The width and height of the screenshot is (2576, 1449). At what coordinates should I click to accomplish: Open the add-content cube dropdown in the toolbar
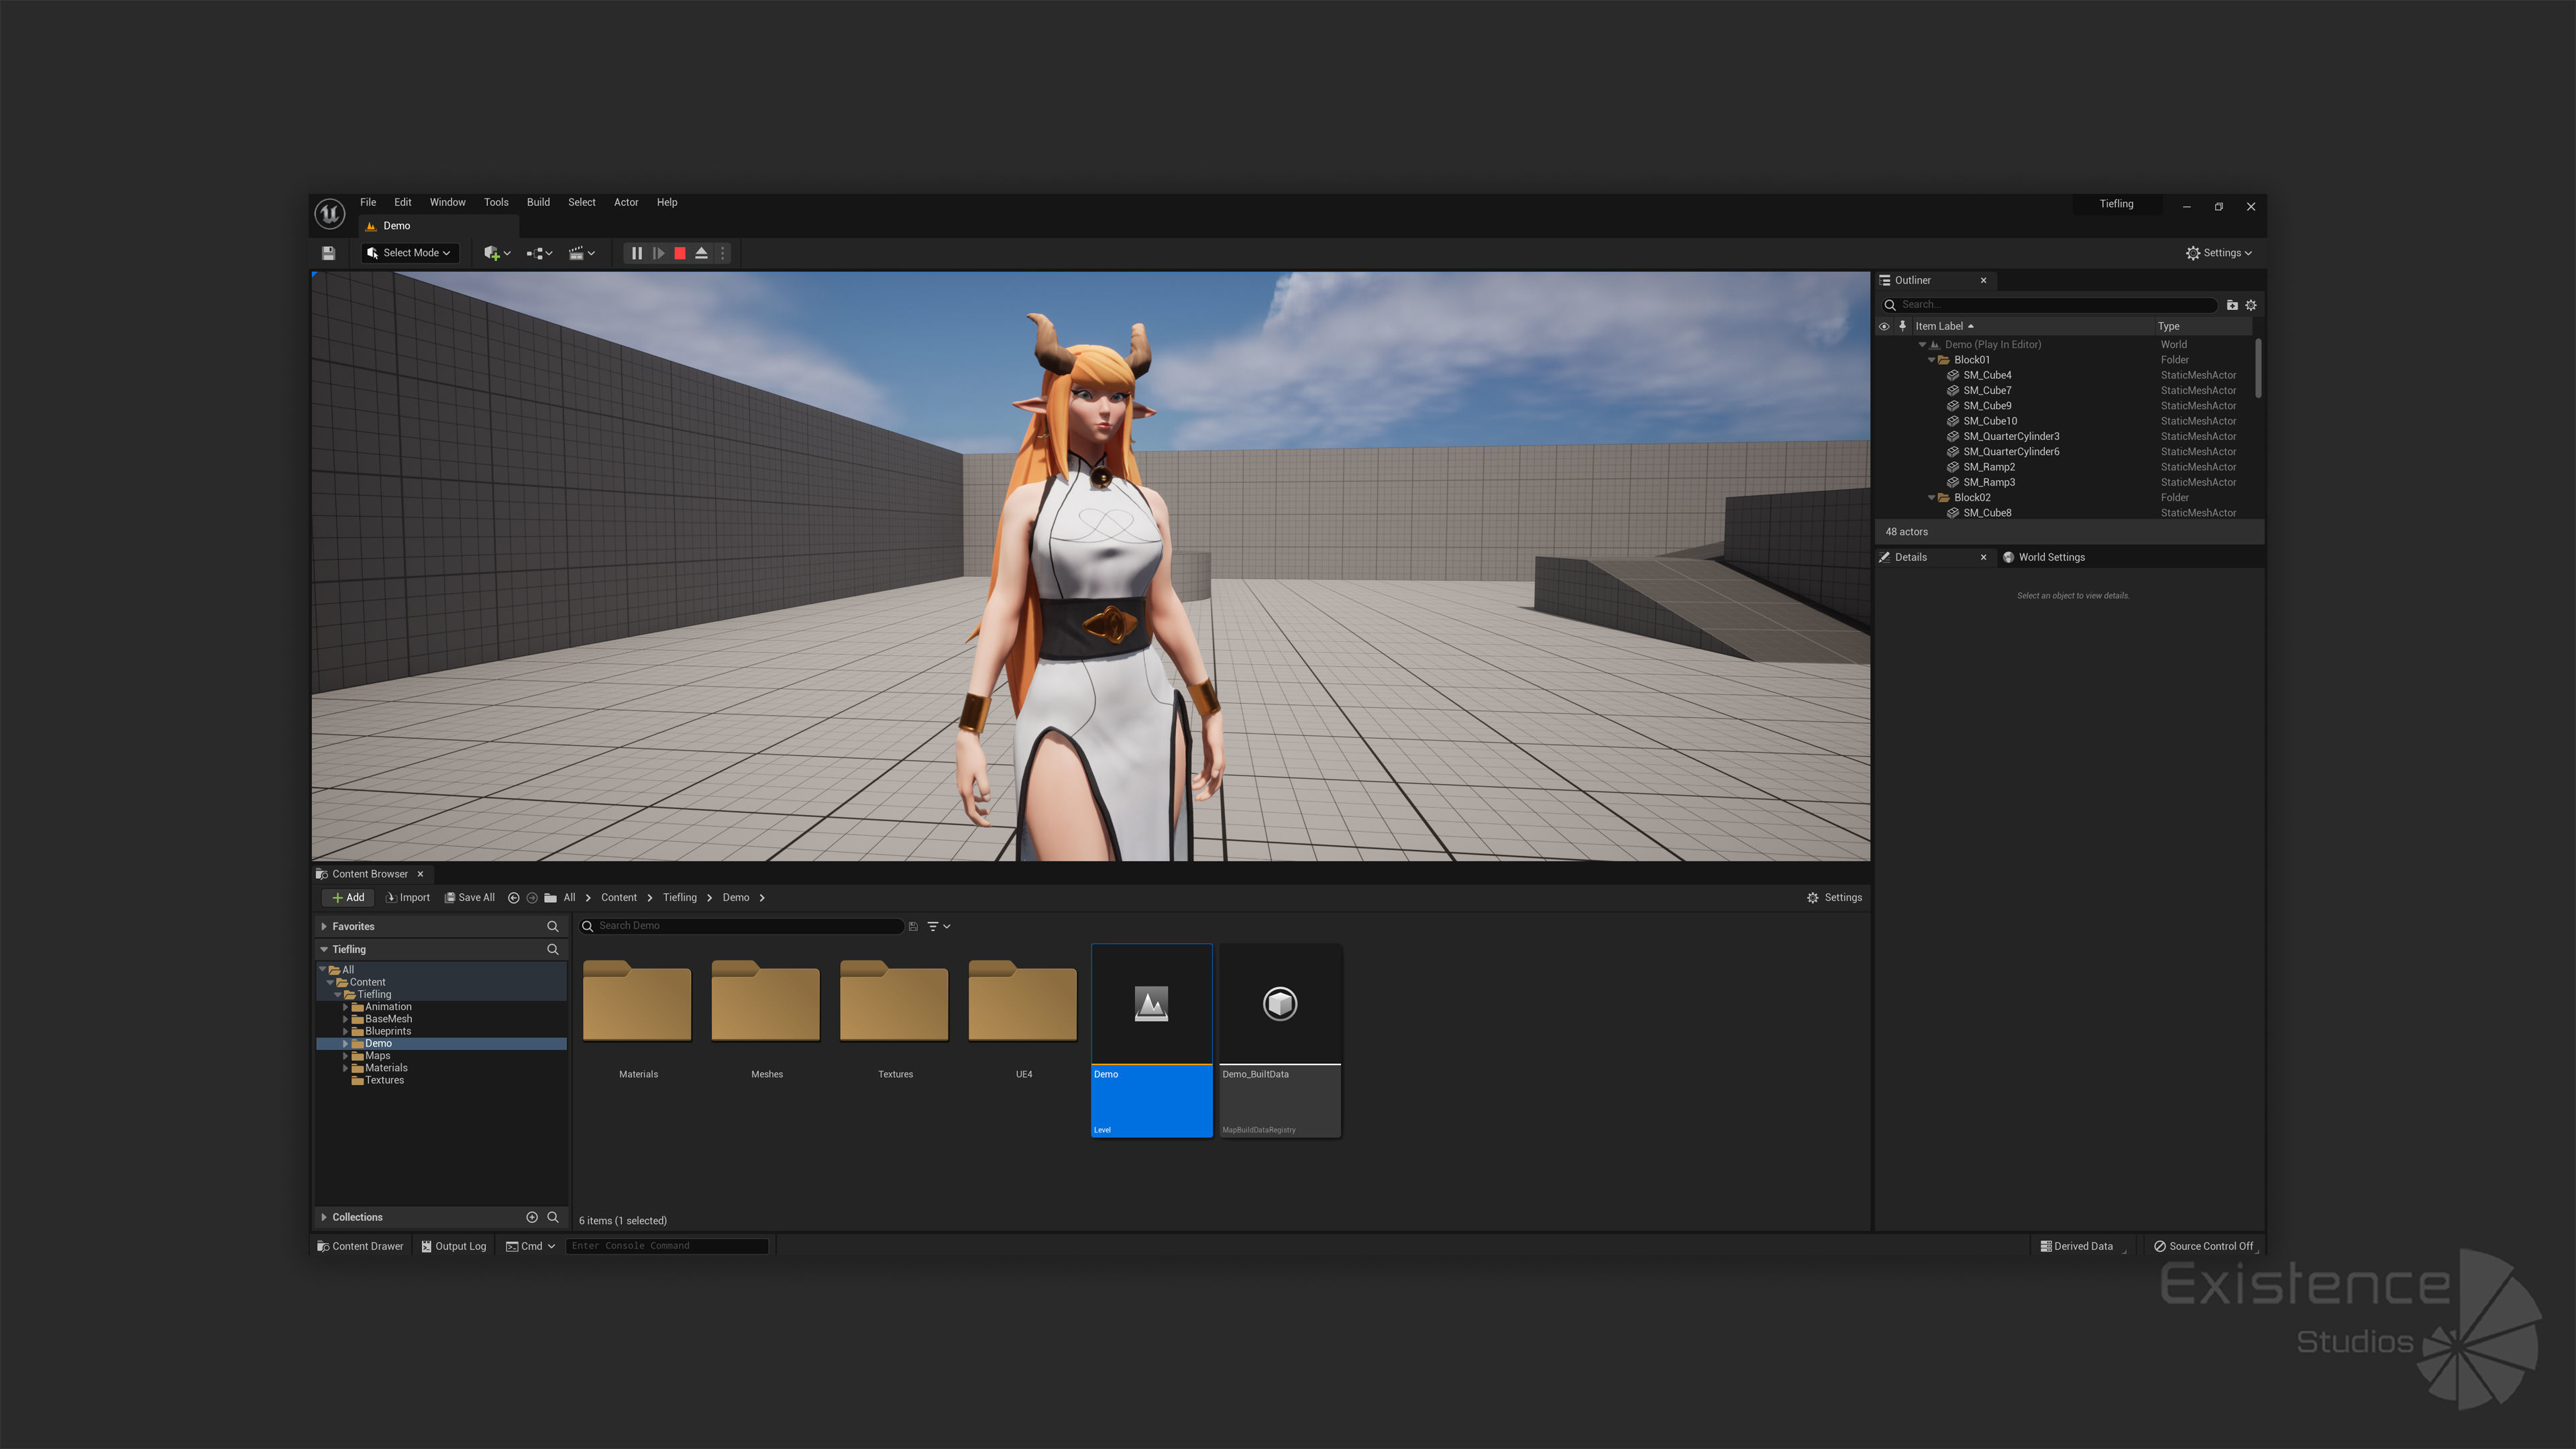[x=497, y=253]
